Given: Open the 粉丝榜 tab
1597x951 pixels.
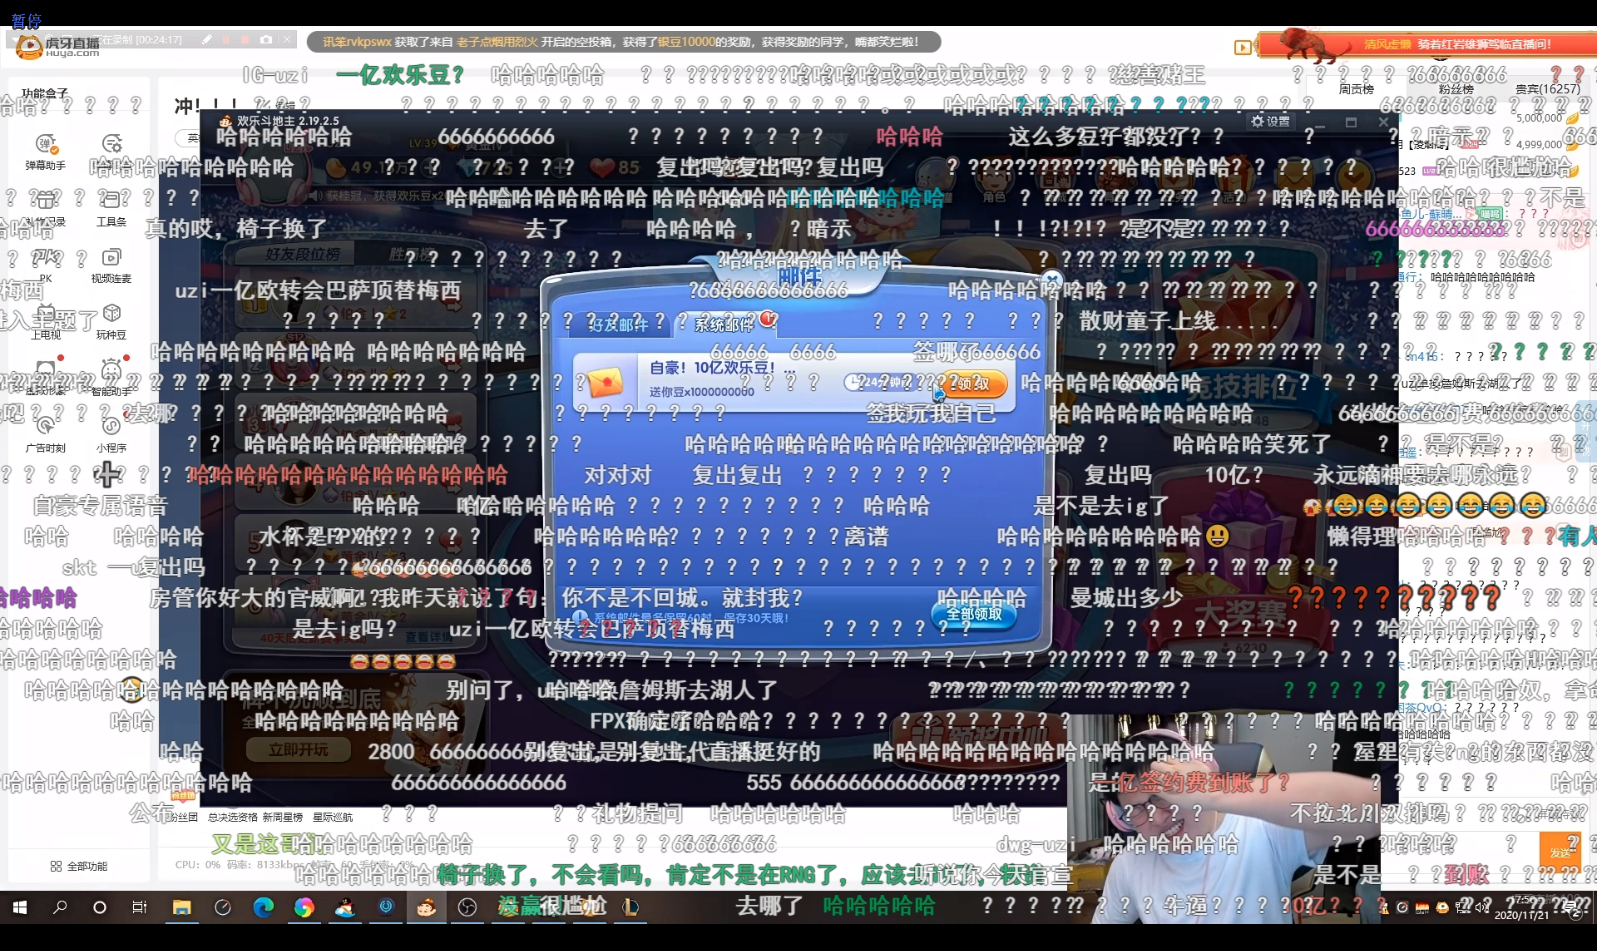Looking at the screenshot, I should point(1456,89).
